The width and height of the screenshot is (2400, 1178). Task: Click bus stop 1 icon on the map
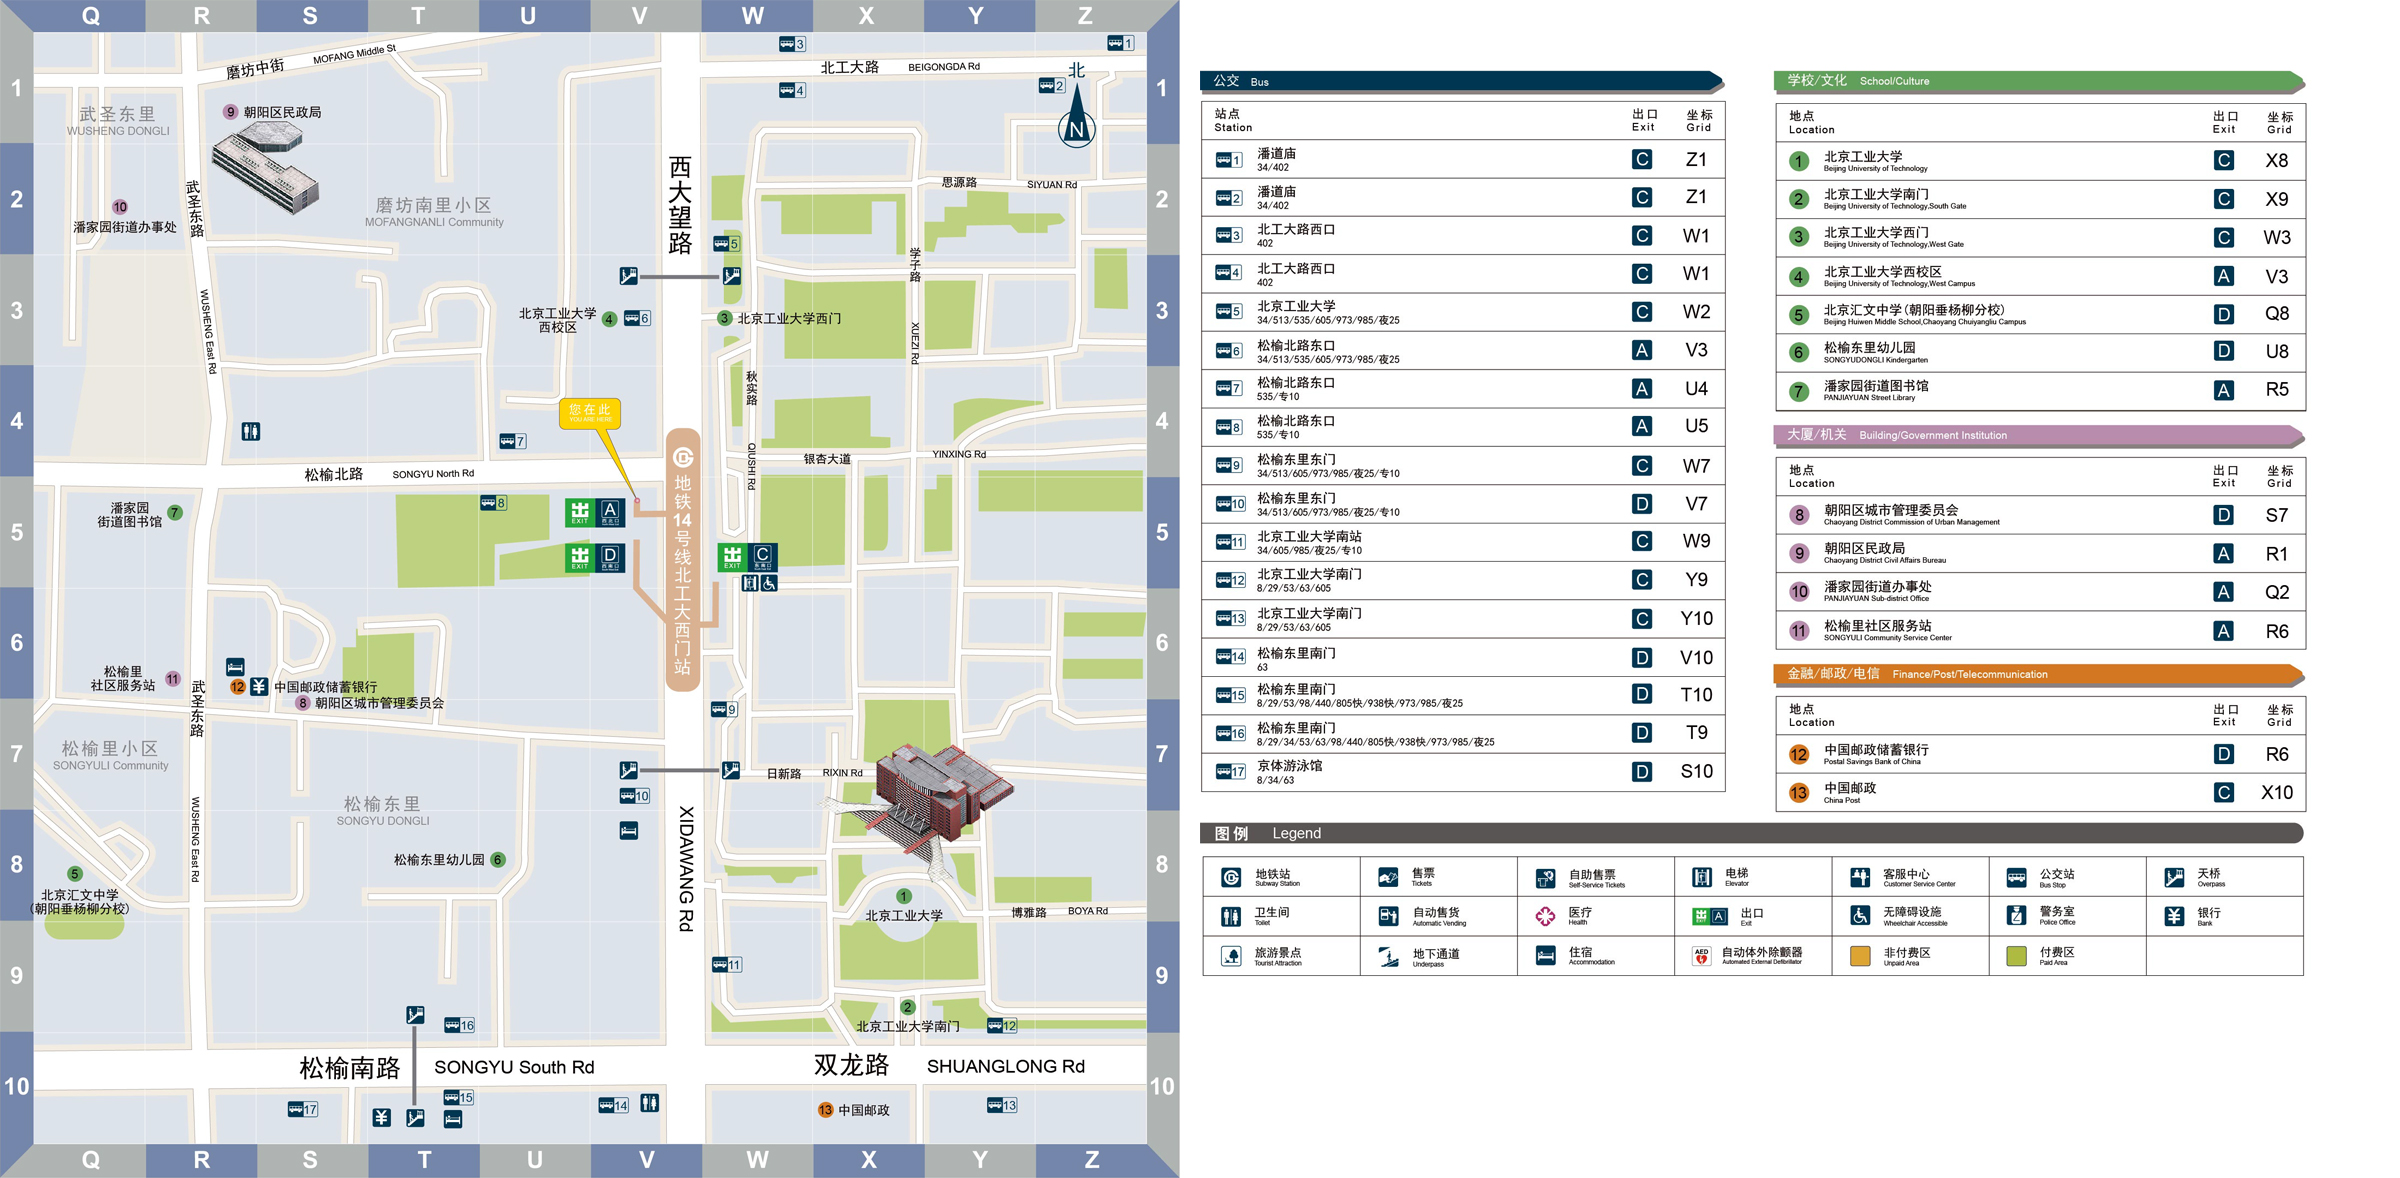1121,43
